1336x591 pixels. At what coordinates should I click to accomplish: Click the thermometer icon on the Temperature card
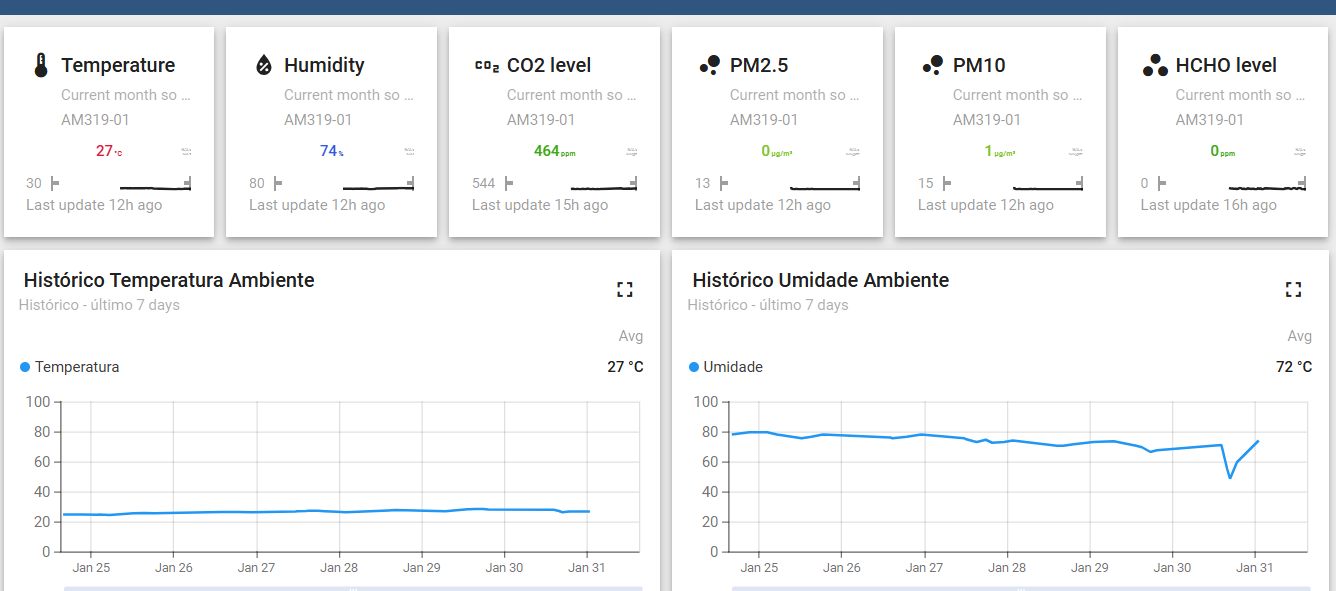[38, 63]
